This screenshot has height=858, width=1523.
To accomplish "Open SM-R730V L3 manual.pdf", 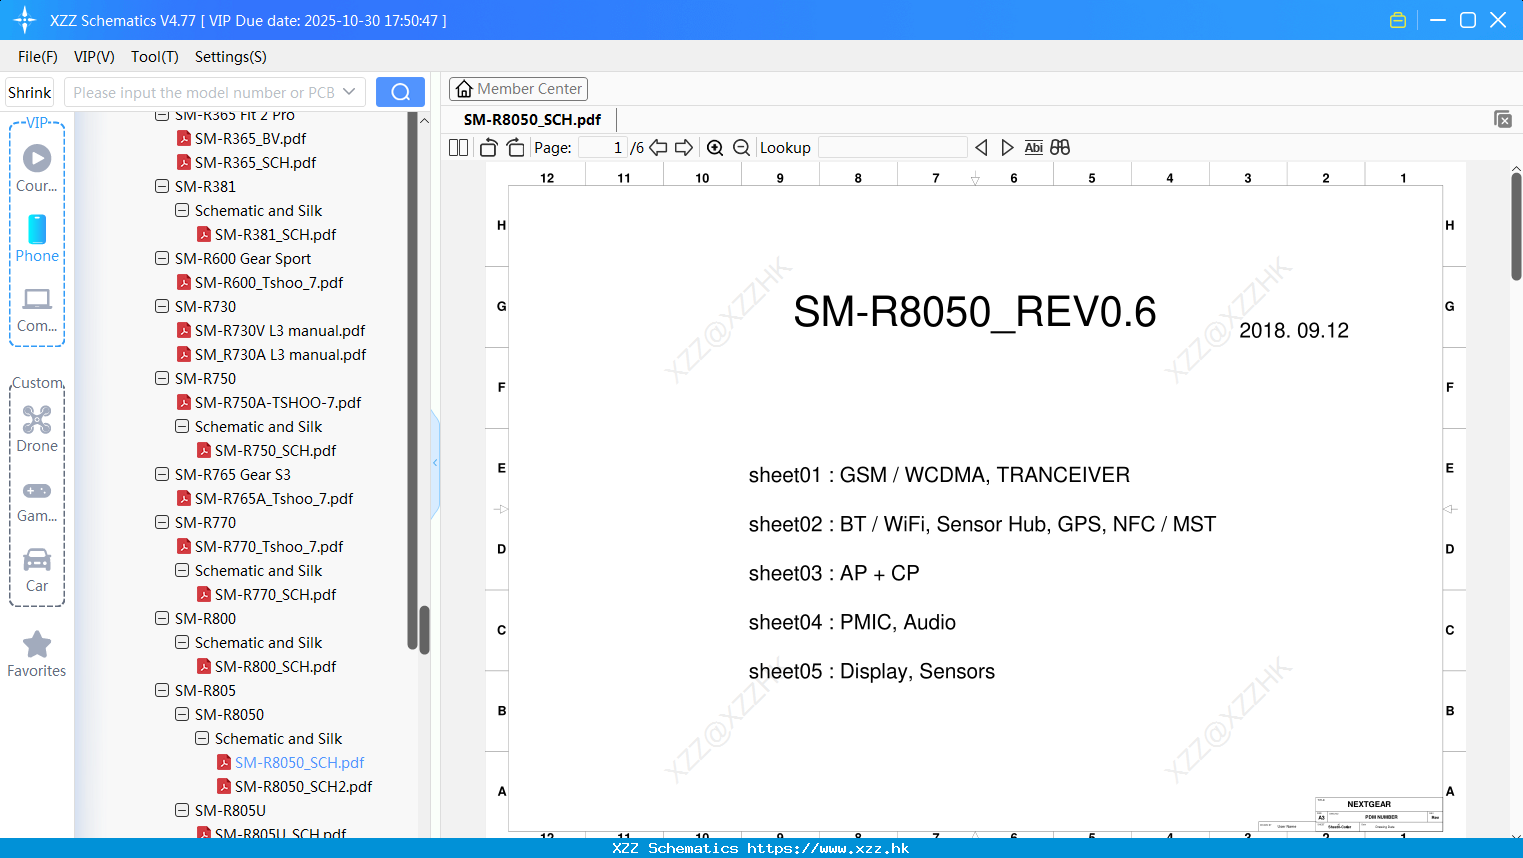I will (x=280, y=330).
